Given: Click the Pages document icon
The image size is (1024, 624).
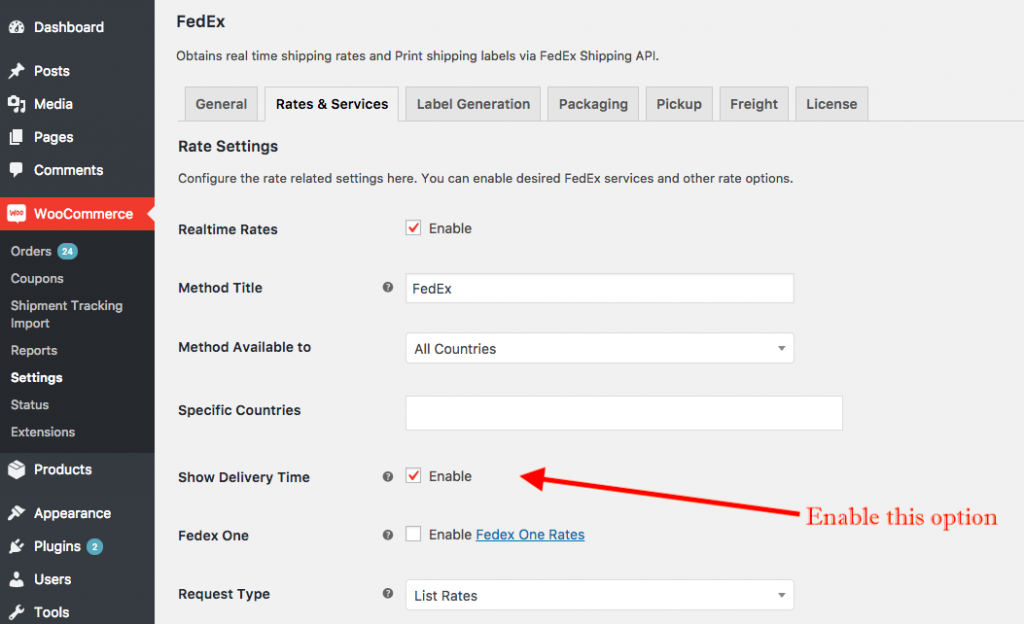Looking at the screenshot, I should [x=16, y=137].
